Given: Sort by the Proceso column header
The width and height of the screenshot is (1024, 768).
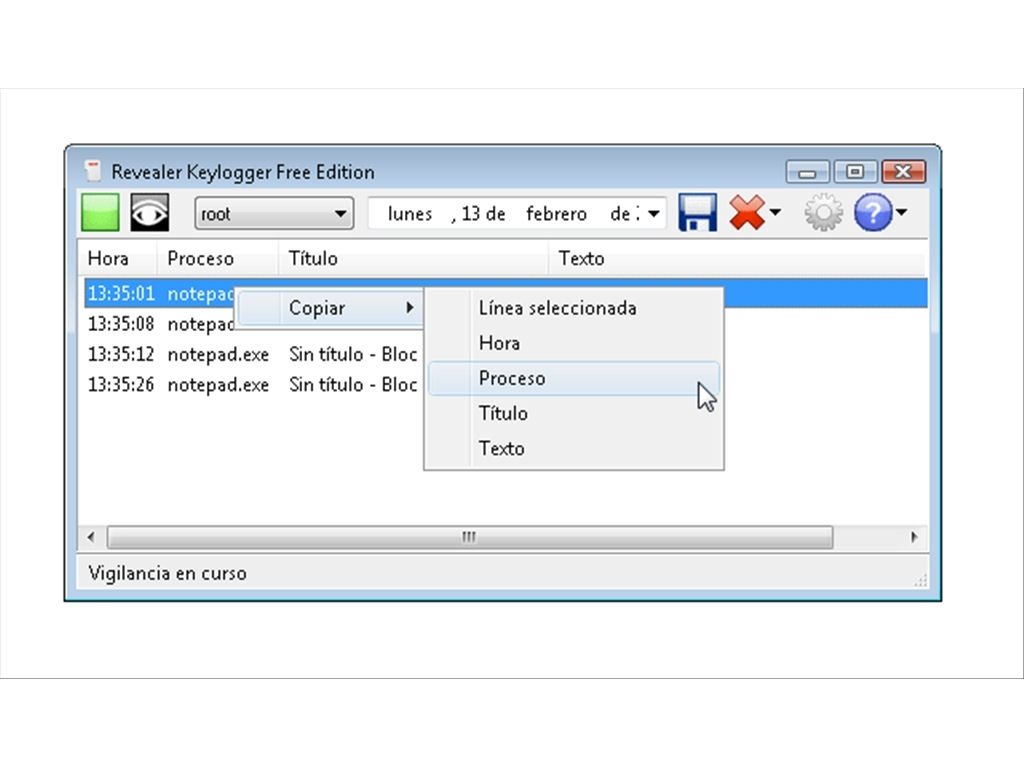Looking at the screenshot, I should point(217,259).
